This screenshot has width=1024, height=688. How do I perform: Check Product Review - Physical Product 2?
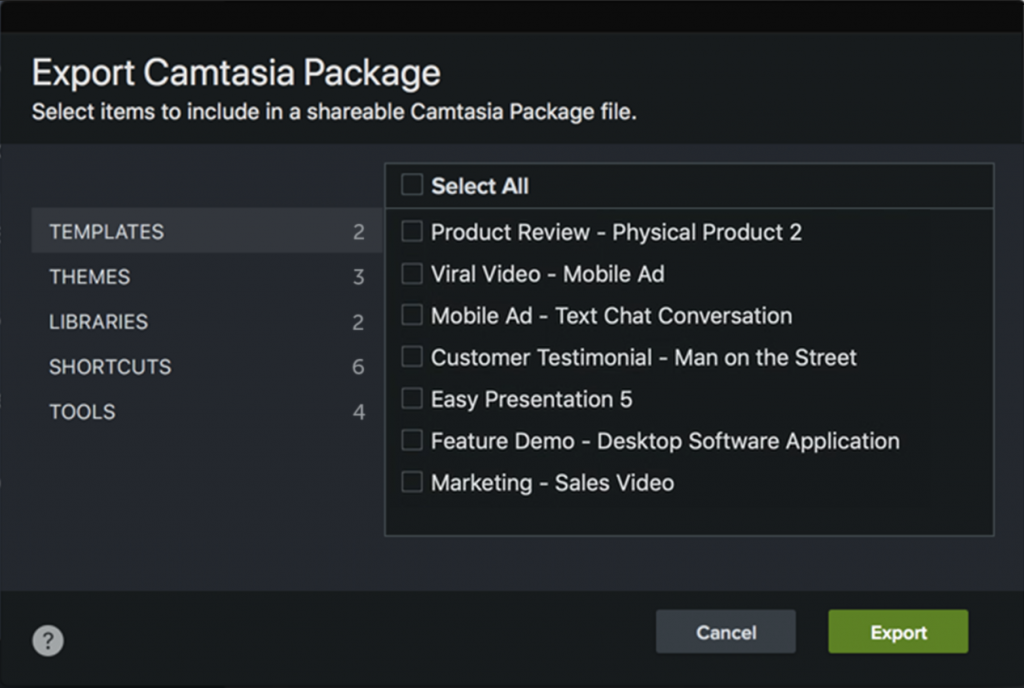(412, 231)
